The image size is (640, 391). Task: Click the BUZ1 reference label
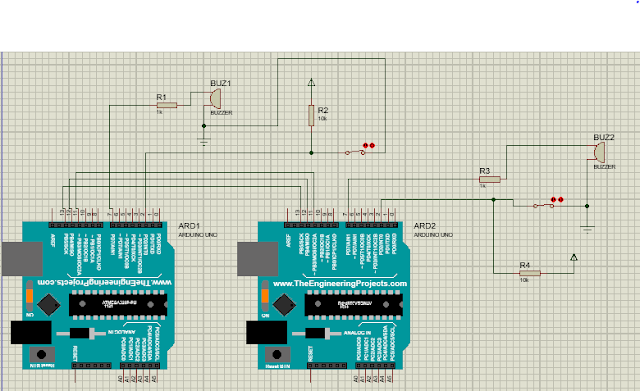(220, 83)
